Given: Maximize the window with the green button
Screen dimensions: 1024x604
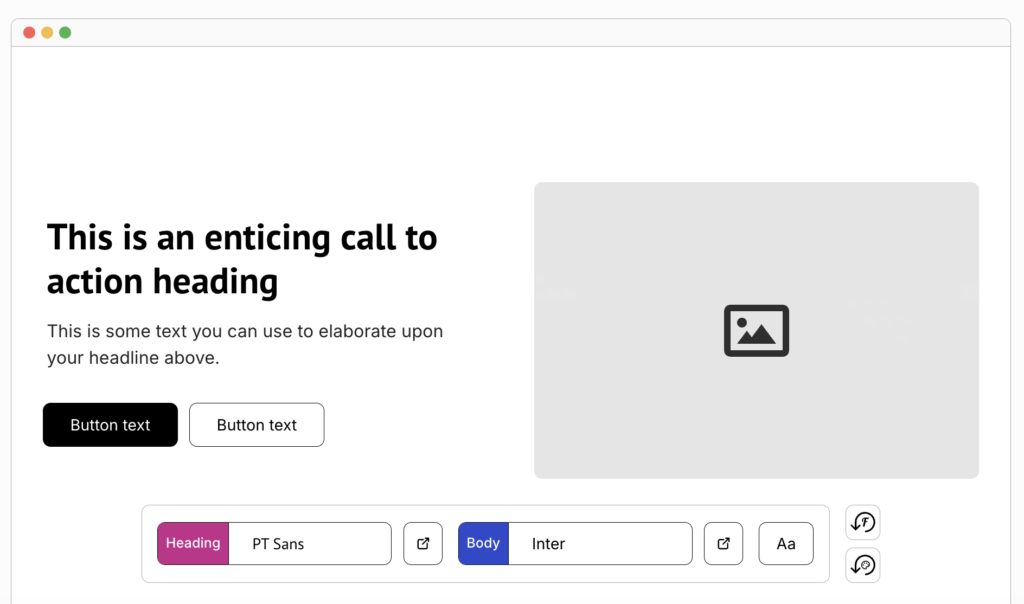Looking at the screenshot, I should (x=65, y=33).
